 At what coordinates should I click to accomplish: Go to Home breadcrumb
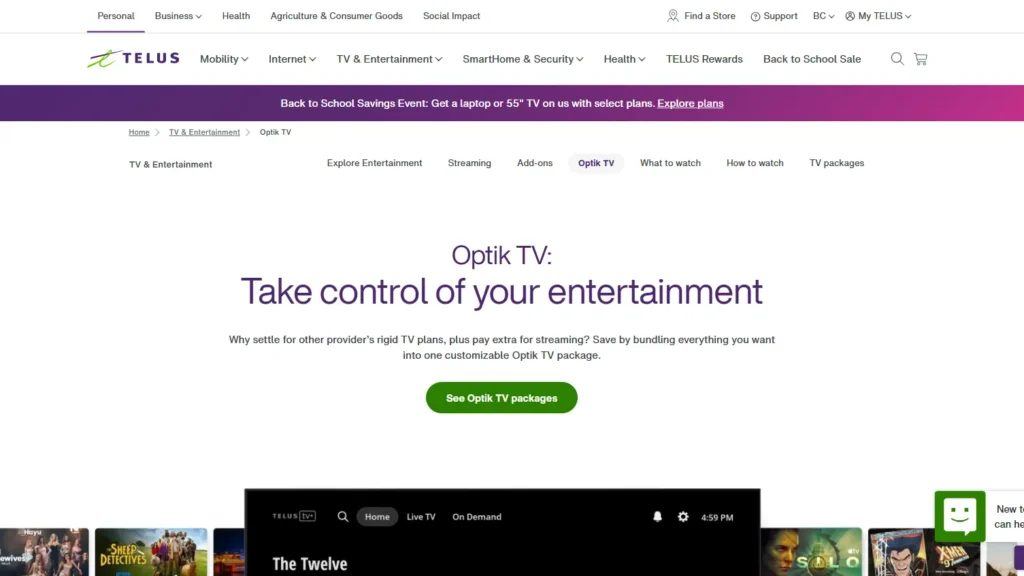click(139, 132)
